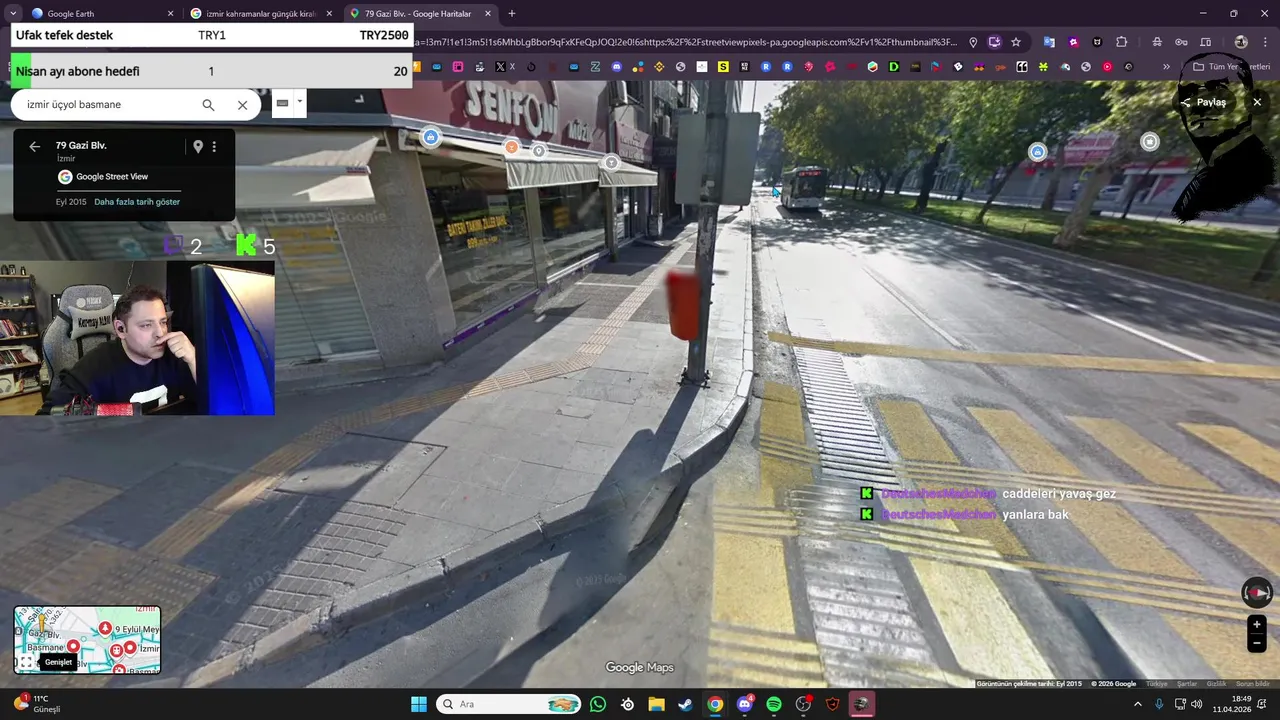Open the tab search dropdown arrow
1280x720 pixels.
[12, 14]
